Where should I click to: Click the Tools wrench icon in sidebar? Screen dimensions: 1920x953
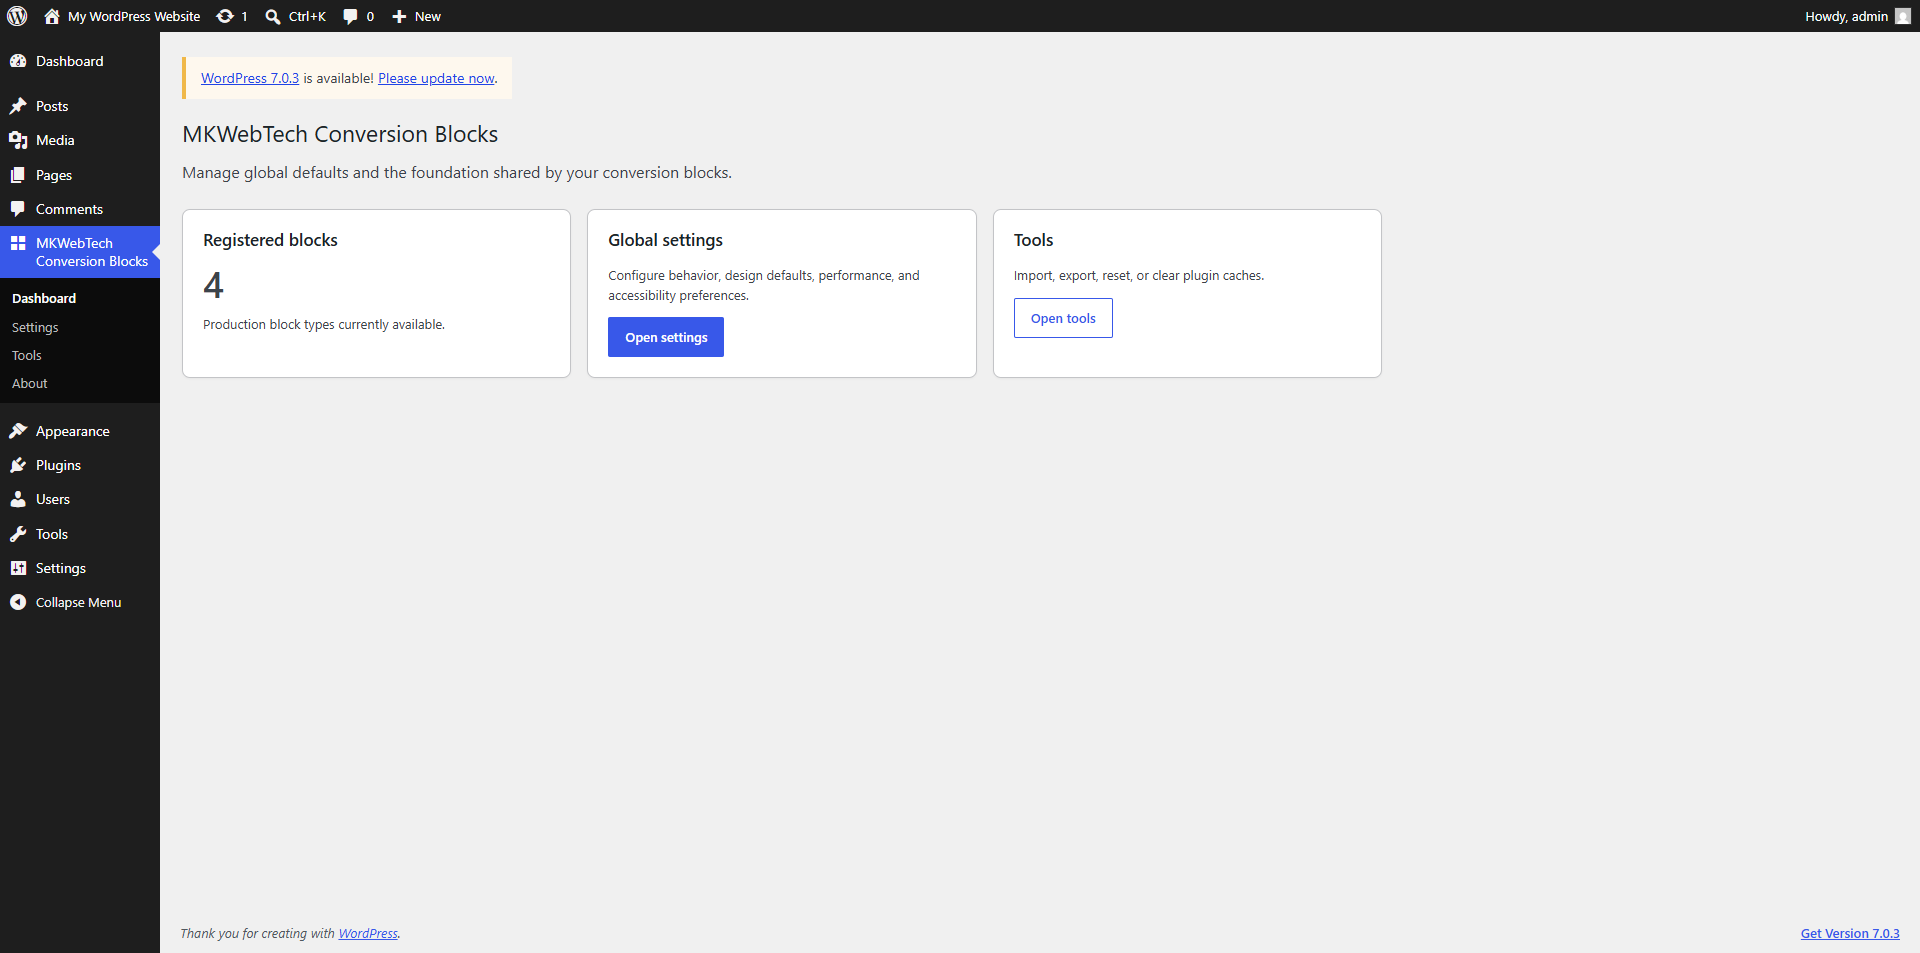(18, 534)
